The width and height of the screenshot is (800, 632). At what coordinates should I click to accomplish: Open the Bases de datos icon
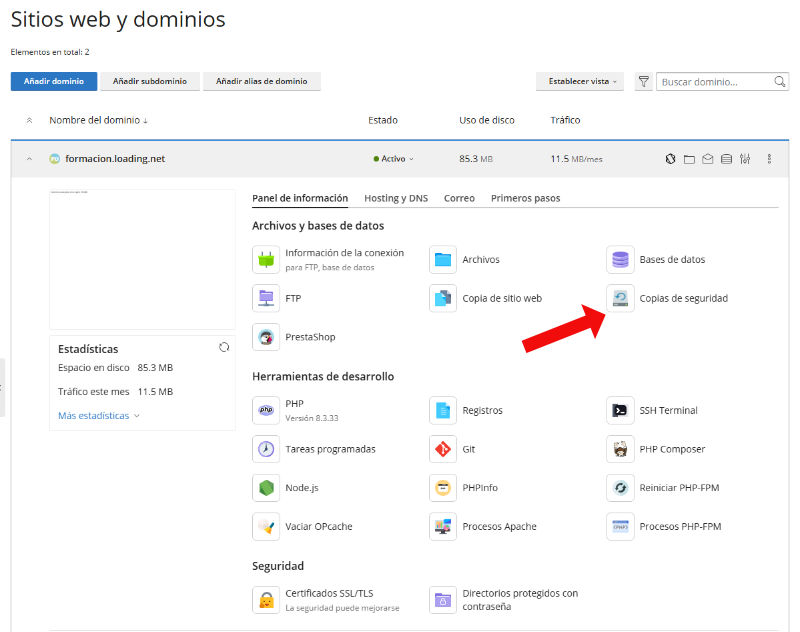(x=620, y=259)
